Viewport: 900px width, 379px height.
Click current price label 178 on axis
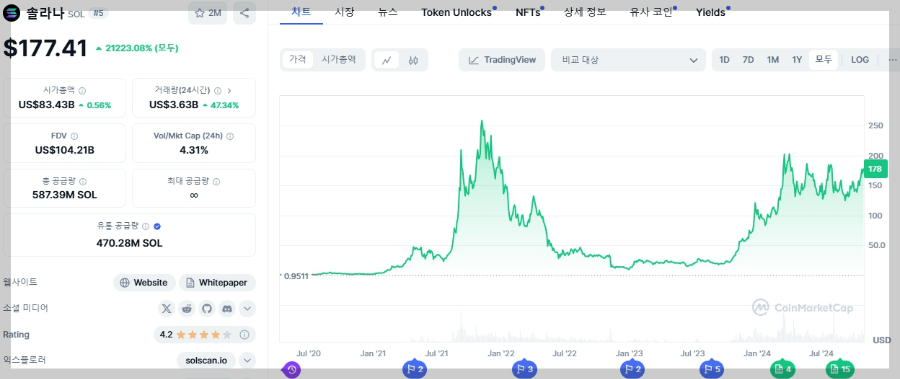875,169
